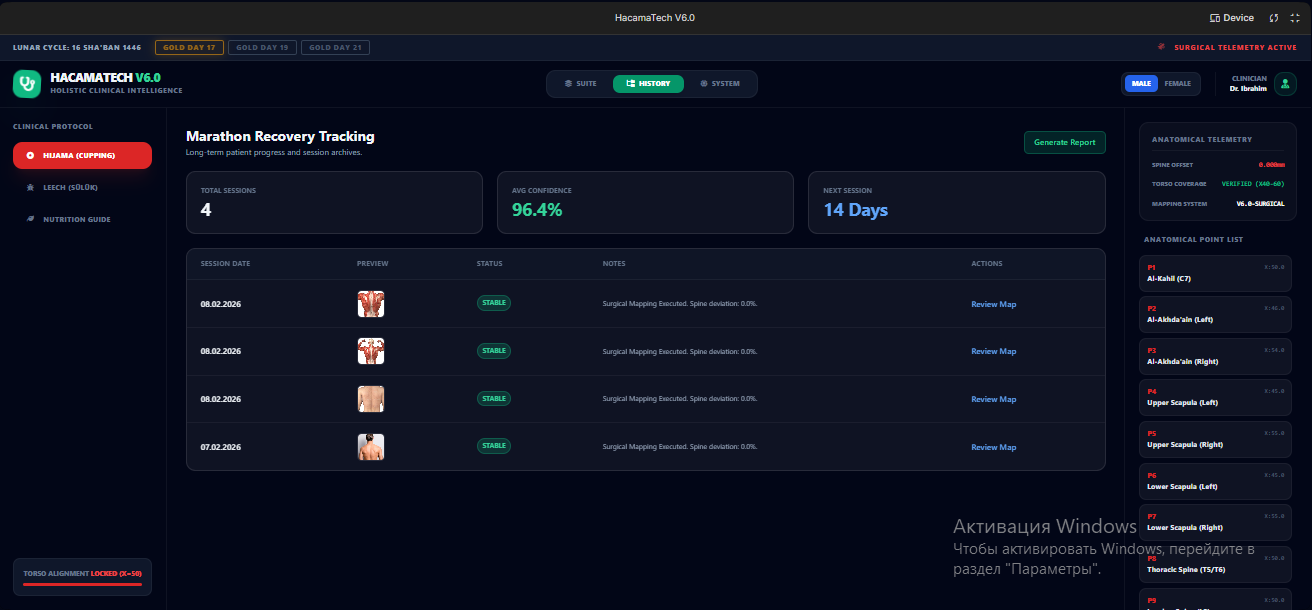
Task: Click the Generate Report button
Action: 1064,142
